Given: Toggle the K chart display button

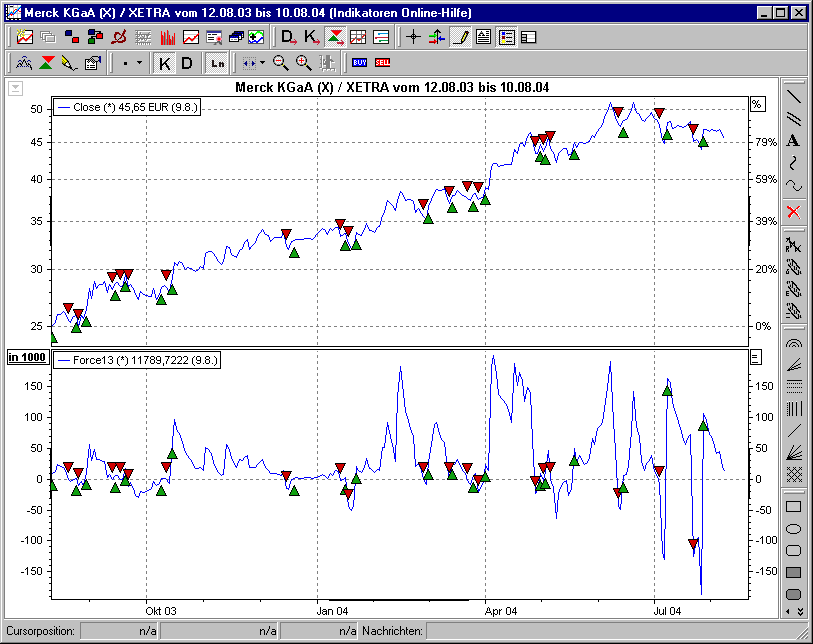Looking at the screenshot, I should tap(164, 61).
